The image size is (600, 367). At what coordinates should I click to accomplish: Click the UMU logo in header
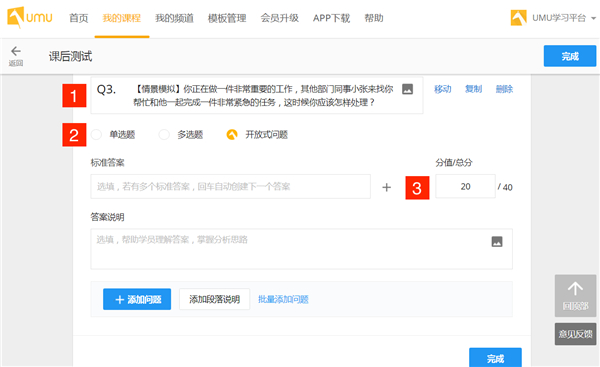click(30, 17)
